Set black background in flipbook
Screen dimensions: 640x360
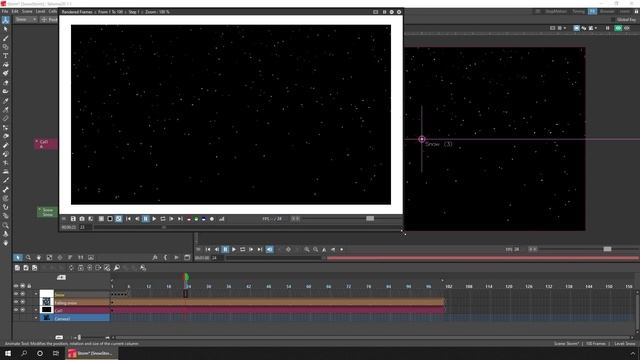coord(110,219)
